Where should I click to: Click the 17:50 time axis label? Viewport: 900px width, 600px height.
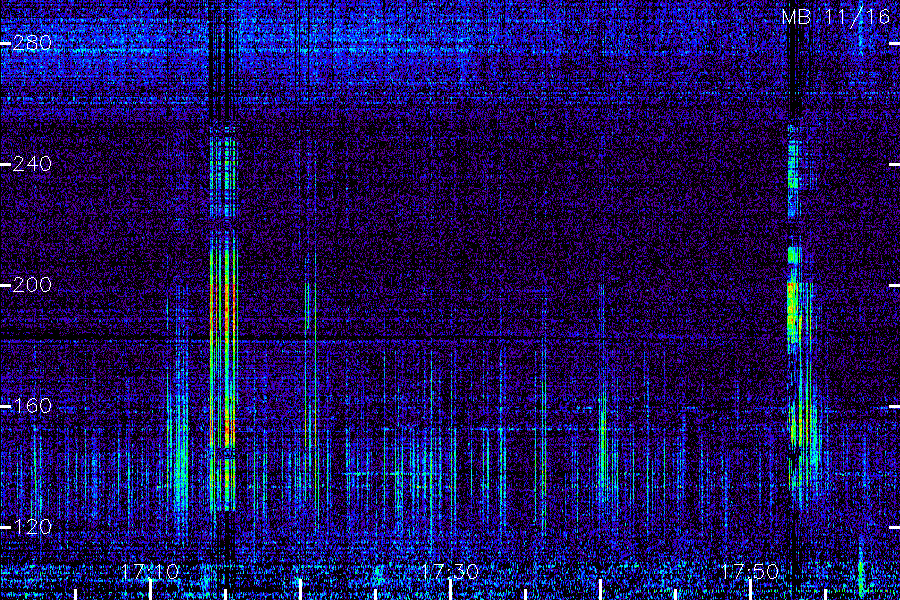750,572
